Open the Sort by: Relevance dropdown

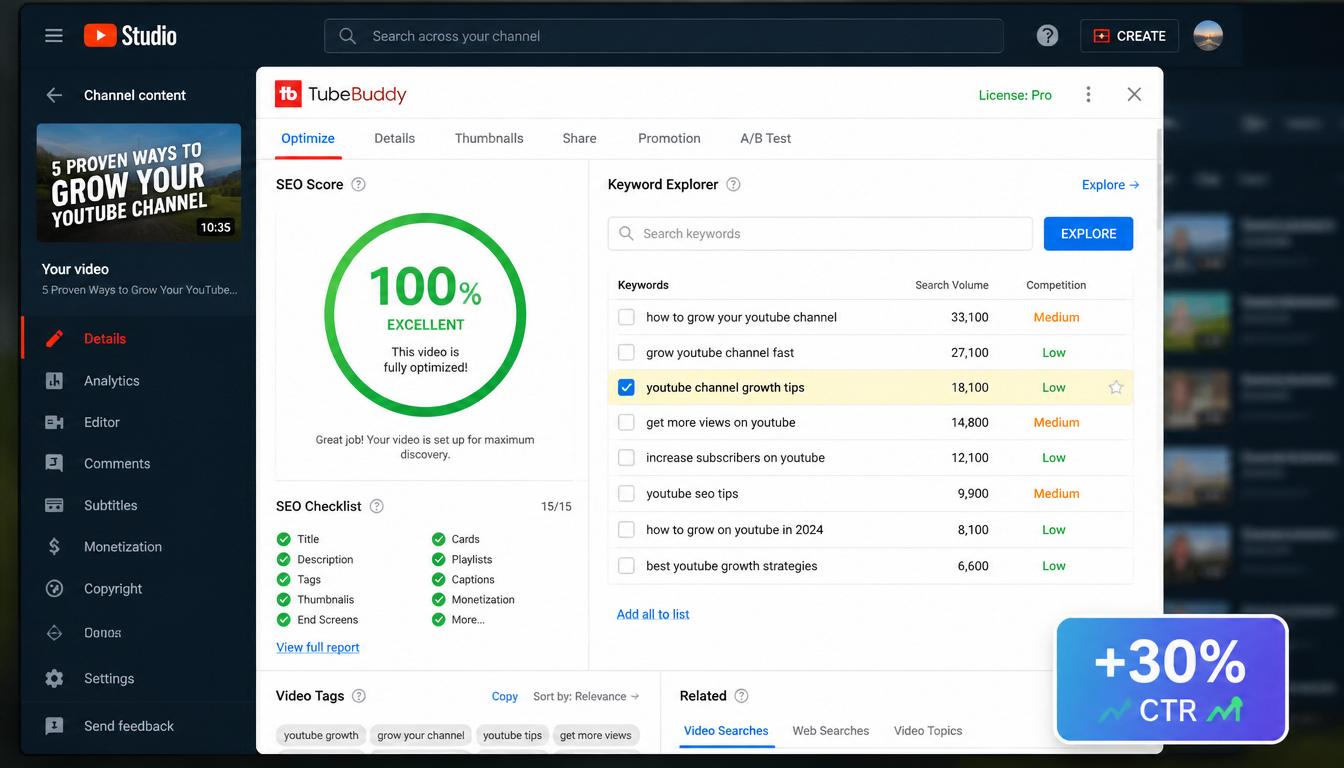click(586, 696)
